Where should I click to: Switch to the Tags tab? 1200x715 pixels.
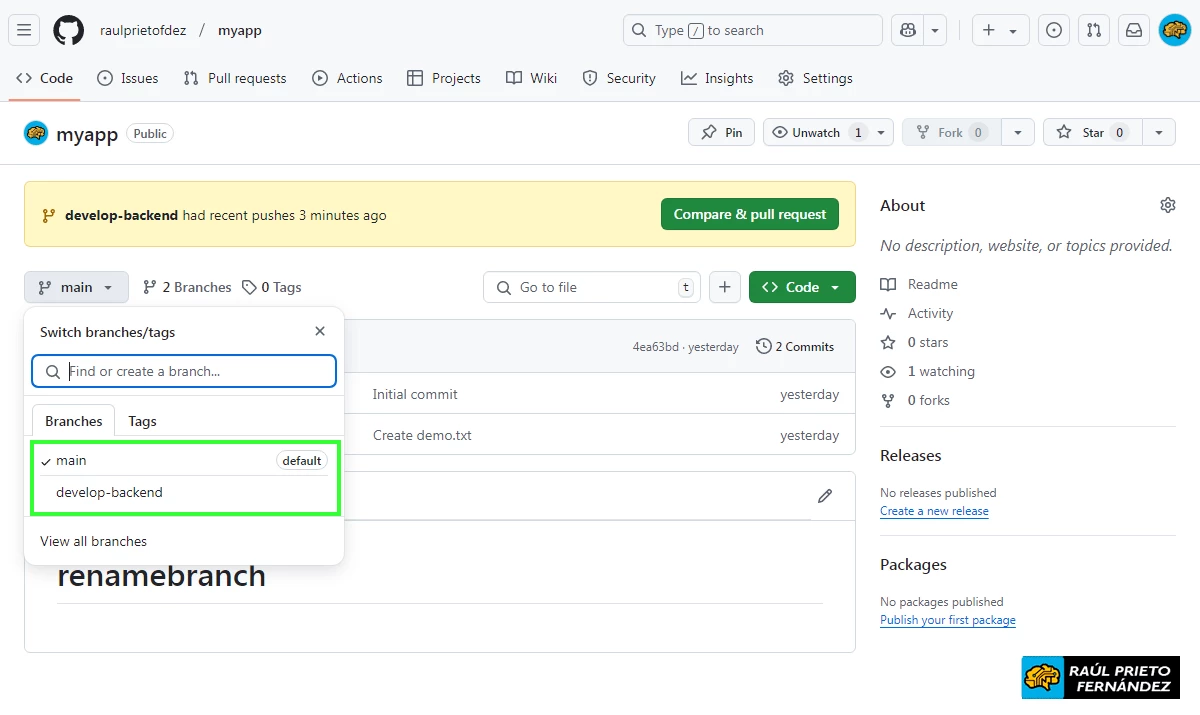pyautogui.click(x=142, y=421)
